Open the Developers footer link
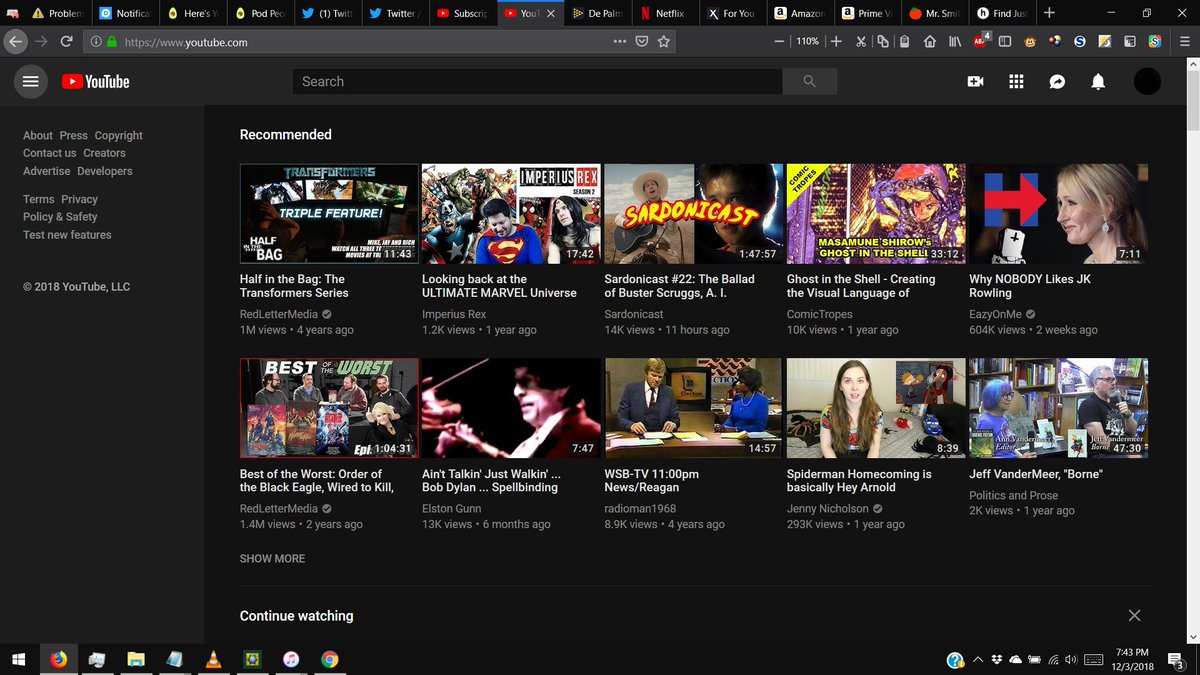1200x675 pixels. (105, 171)
